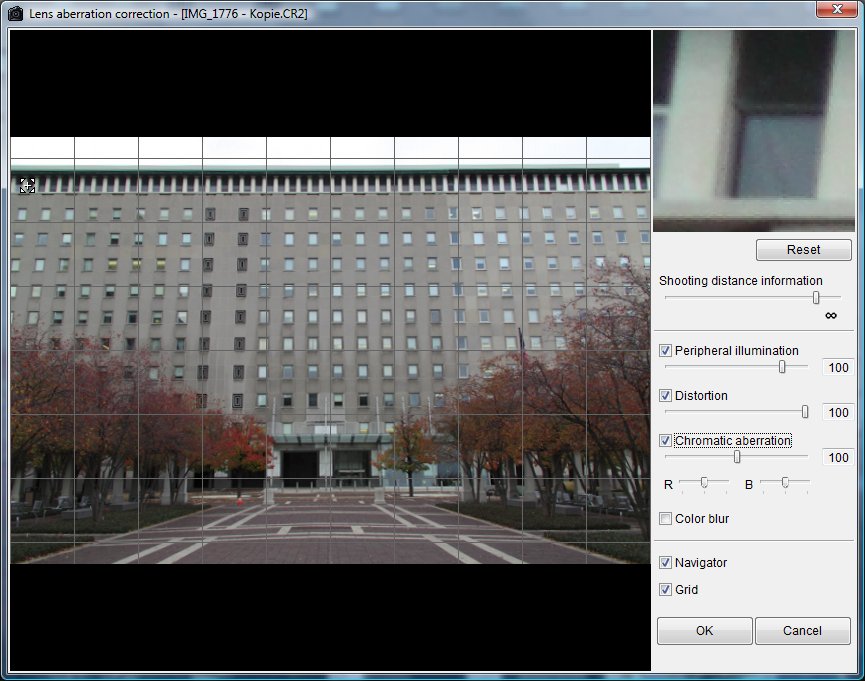Disable the Distortion correction checkbox
The width and height of the screenshot is (865, 681).
(666, 396)
